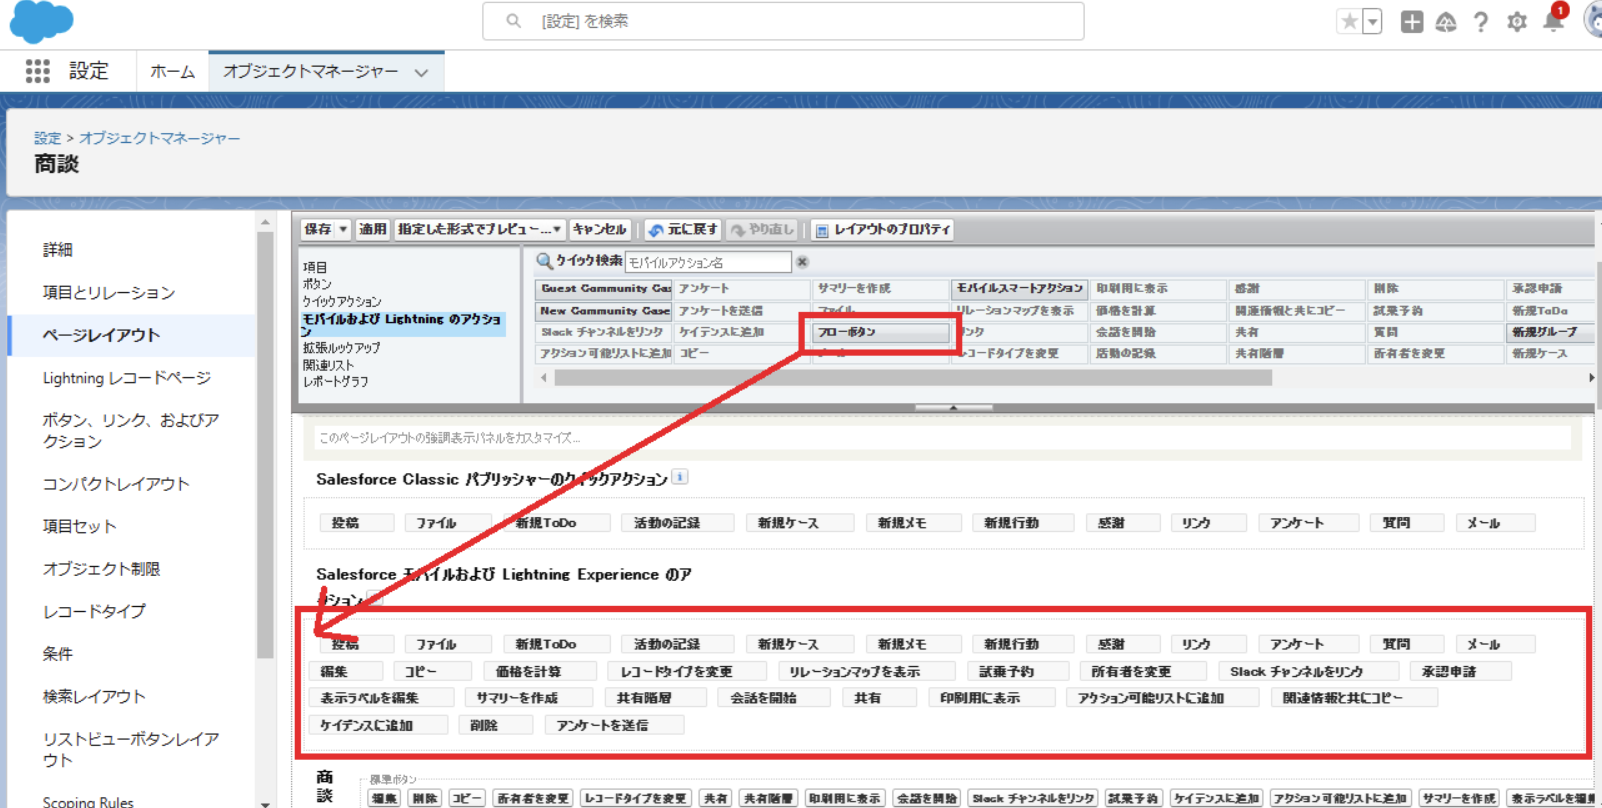This screenshot has width=1602, height=808.
Task: Click in the クイック検索 quick find input
Action: coord(708,262)
